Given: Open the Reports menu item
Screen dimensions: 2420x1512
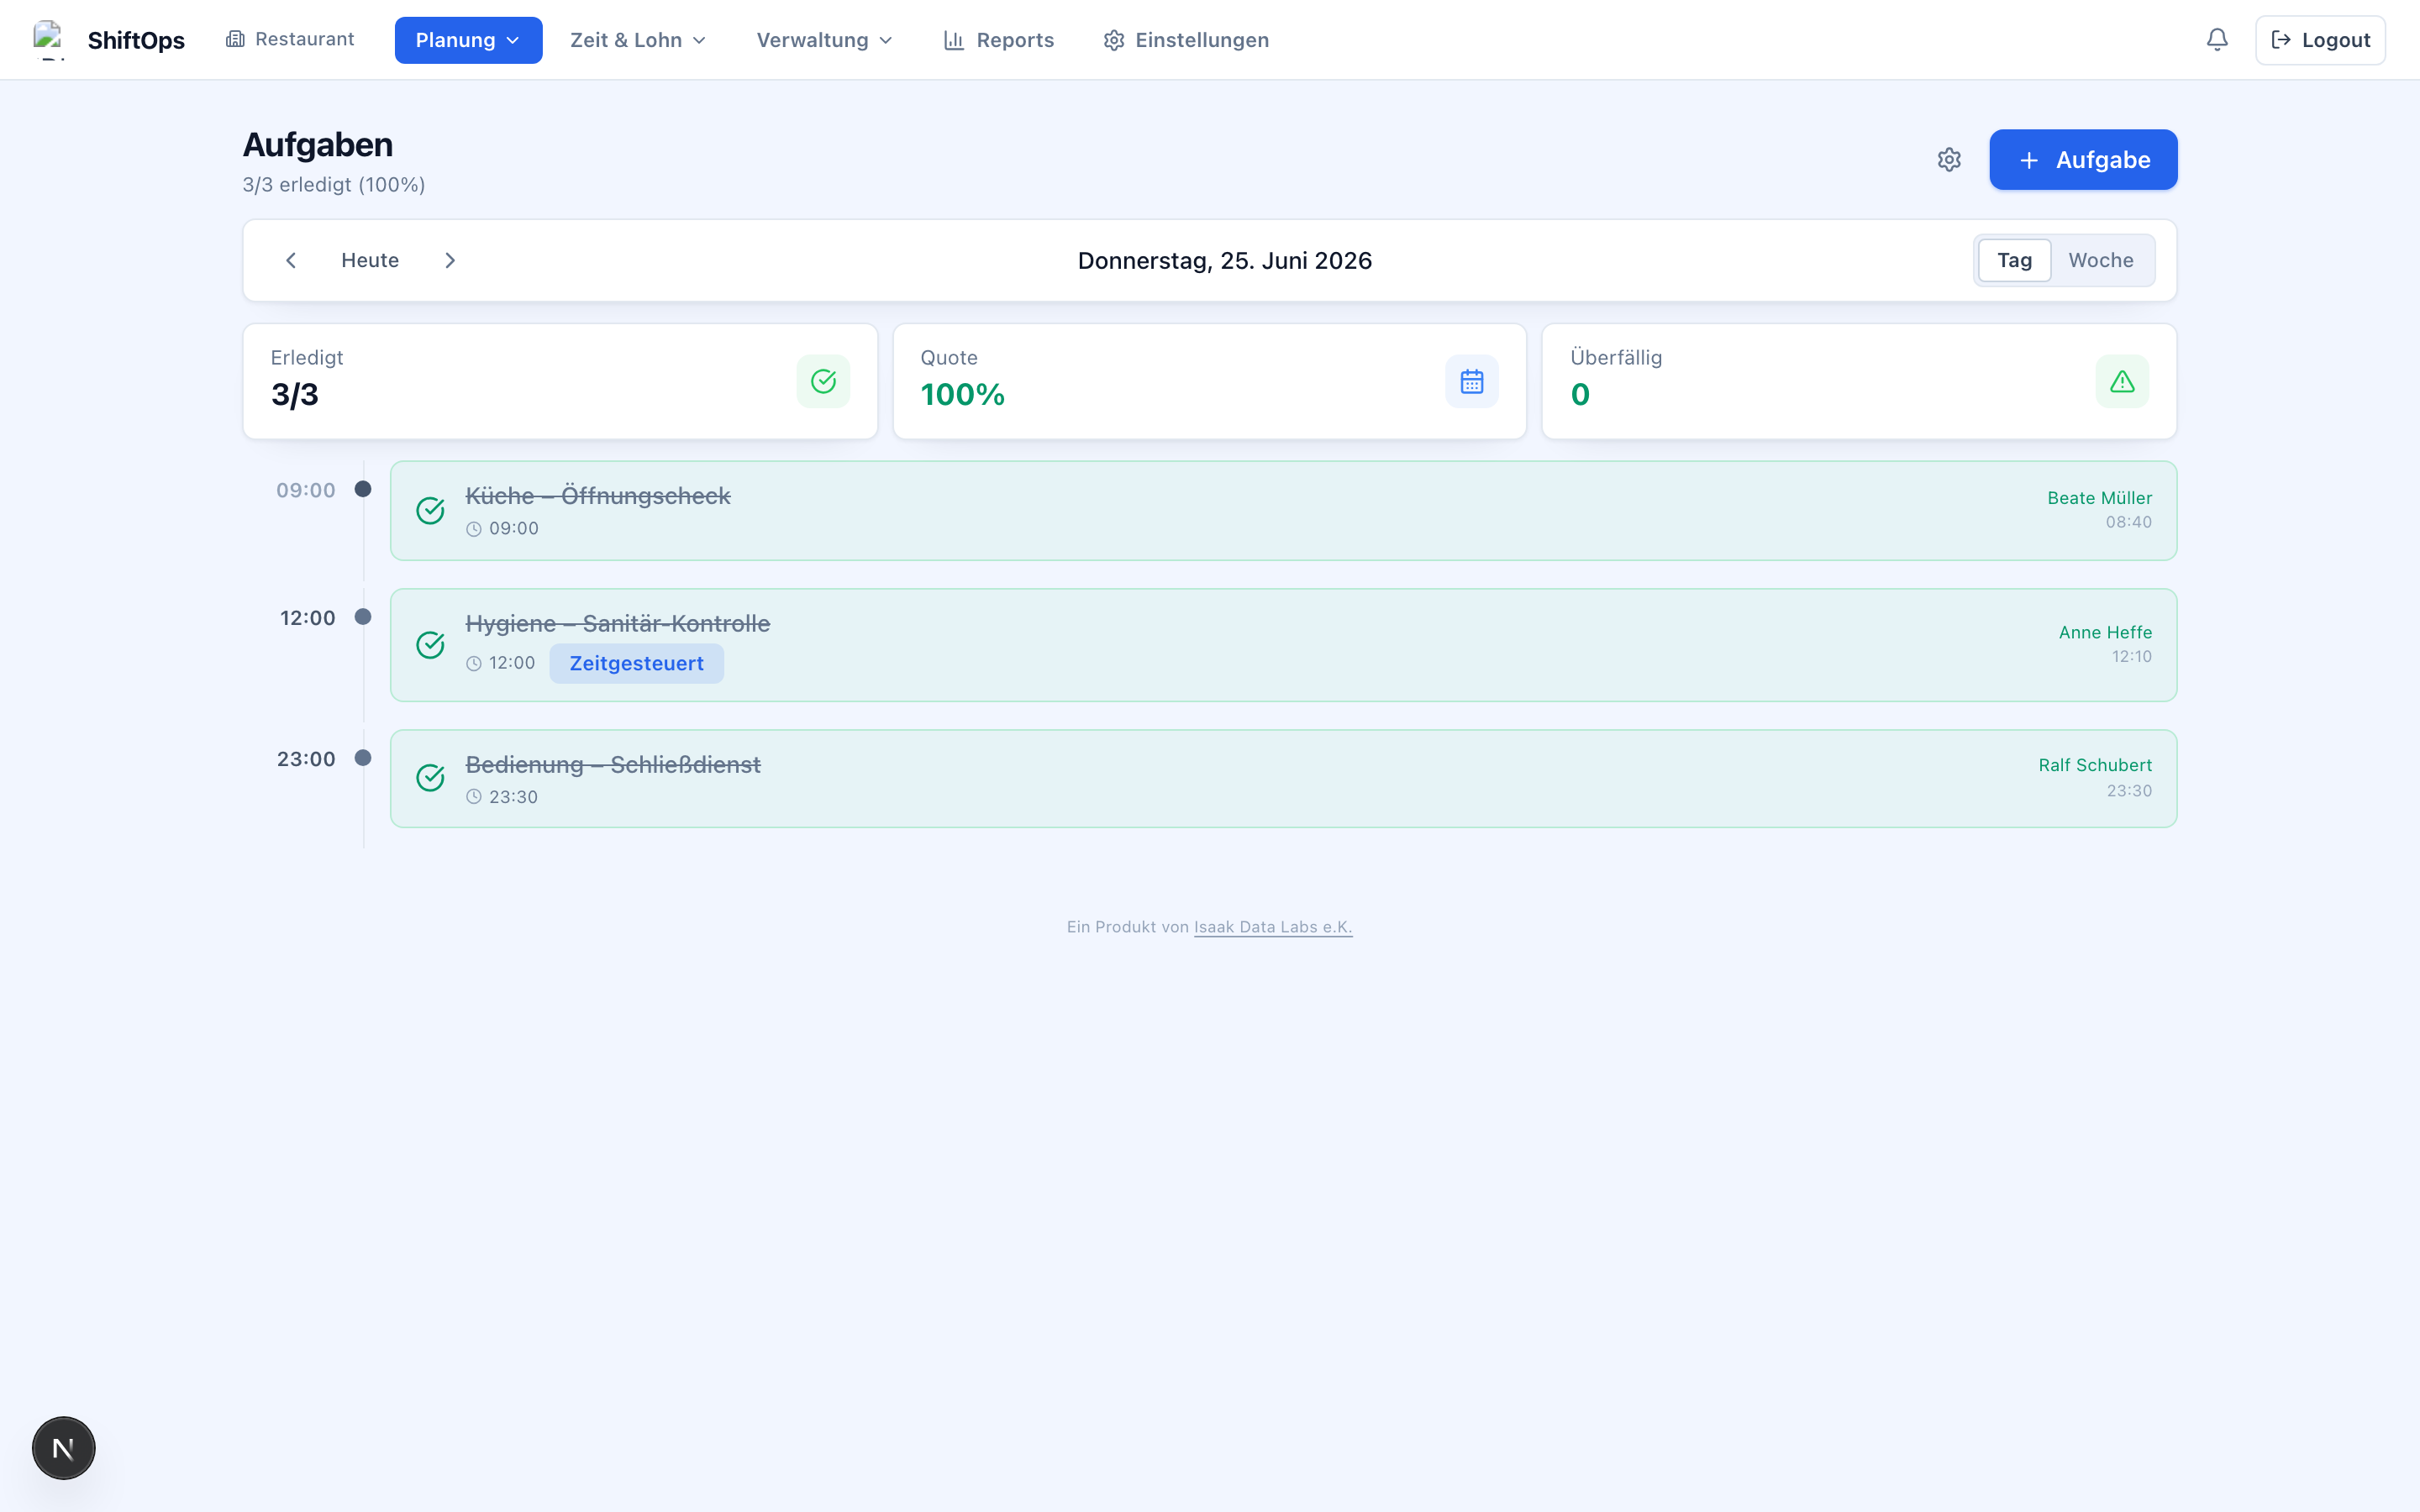Looking at the screenshot, I should click(998, 40).
